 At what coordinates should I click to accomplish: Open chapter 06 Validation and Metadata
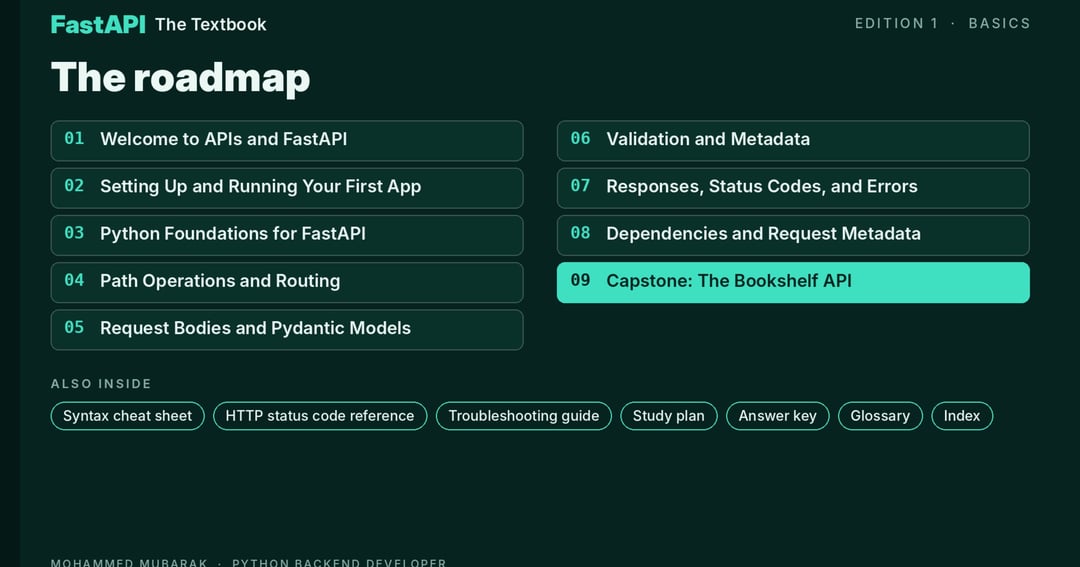793,141
